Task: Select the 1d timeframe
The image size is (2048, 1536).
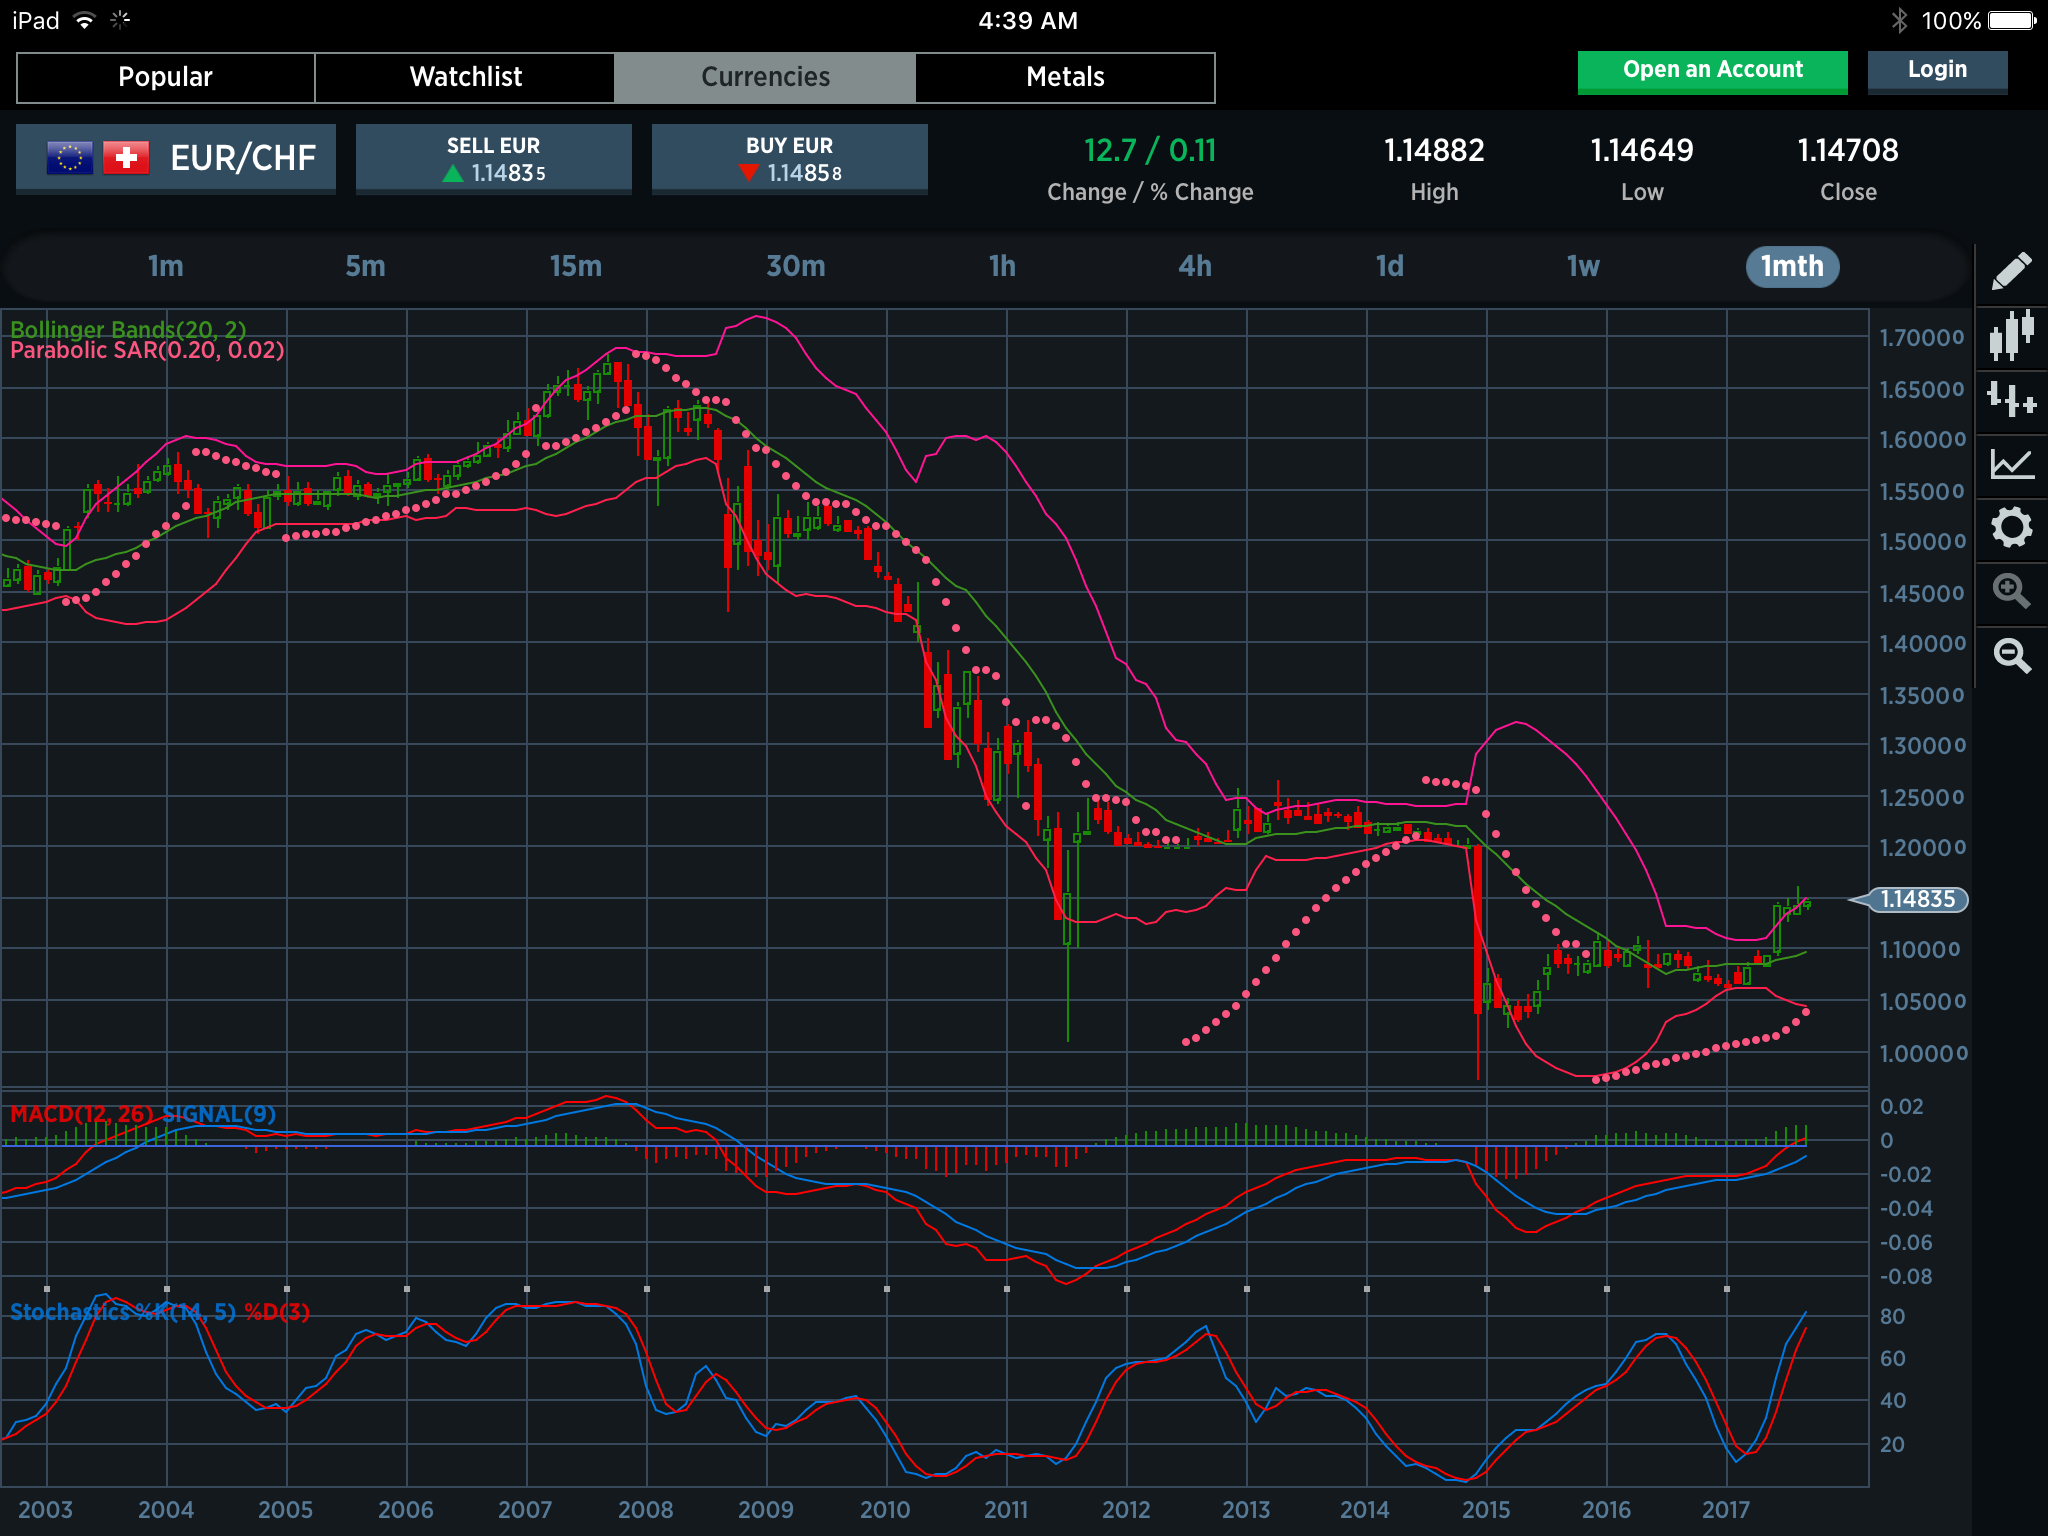Action: pos(1390,266)
